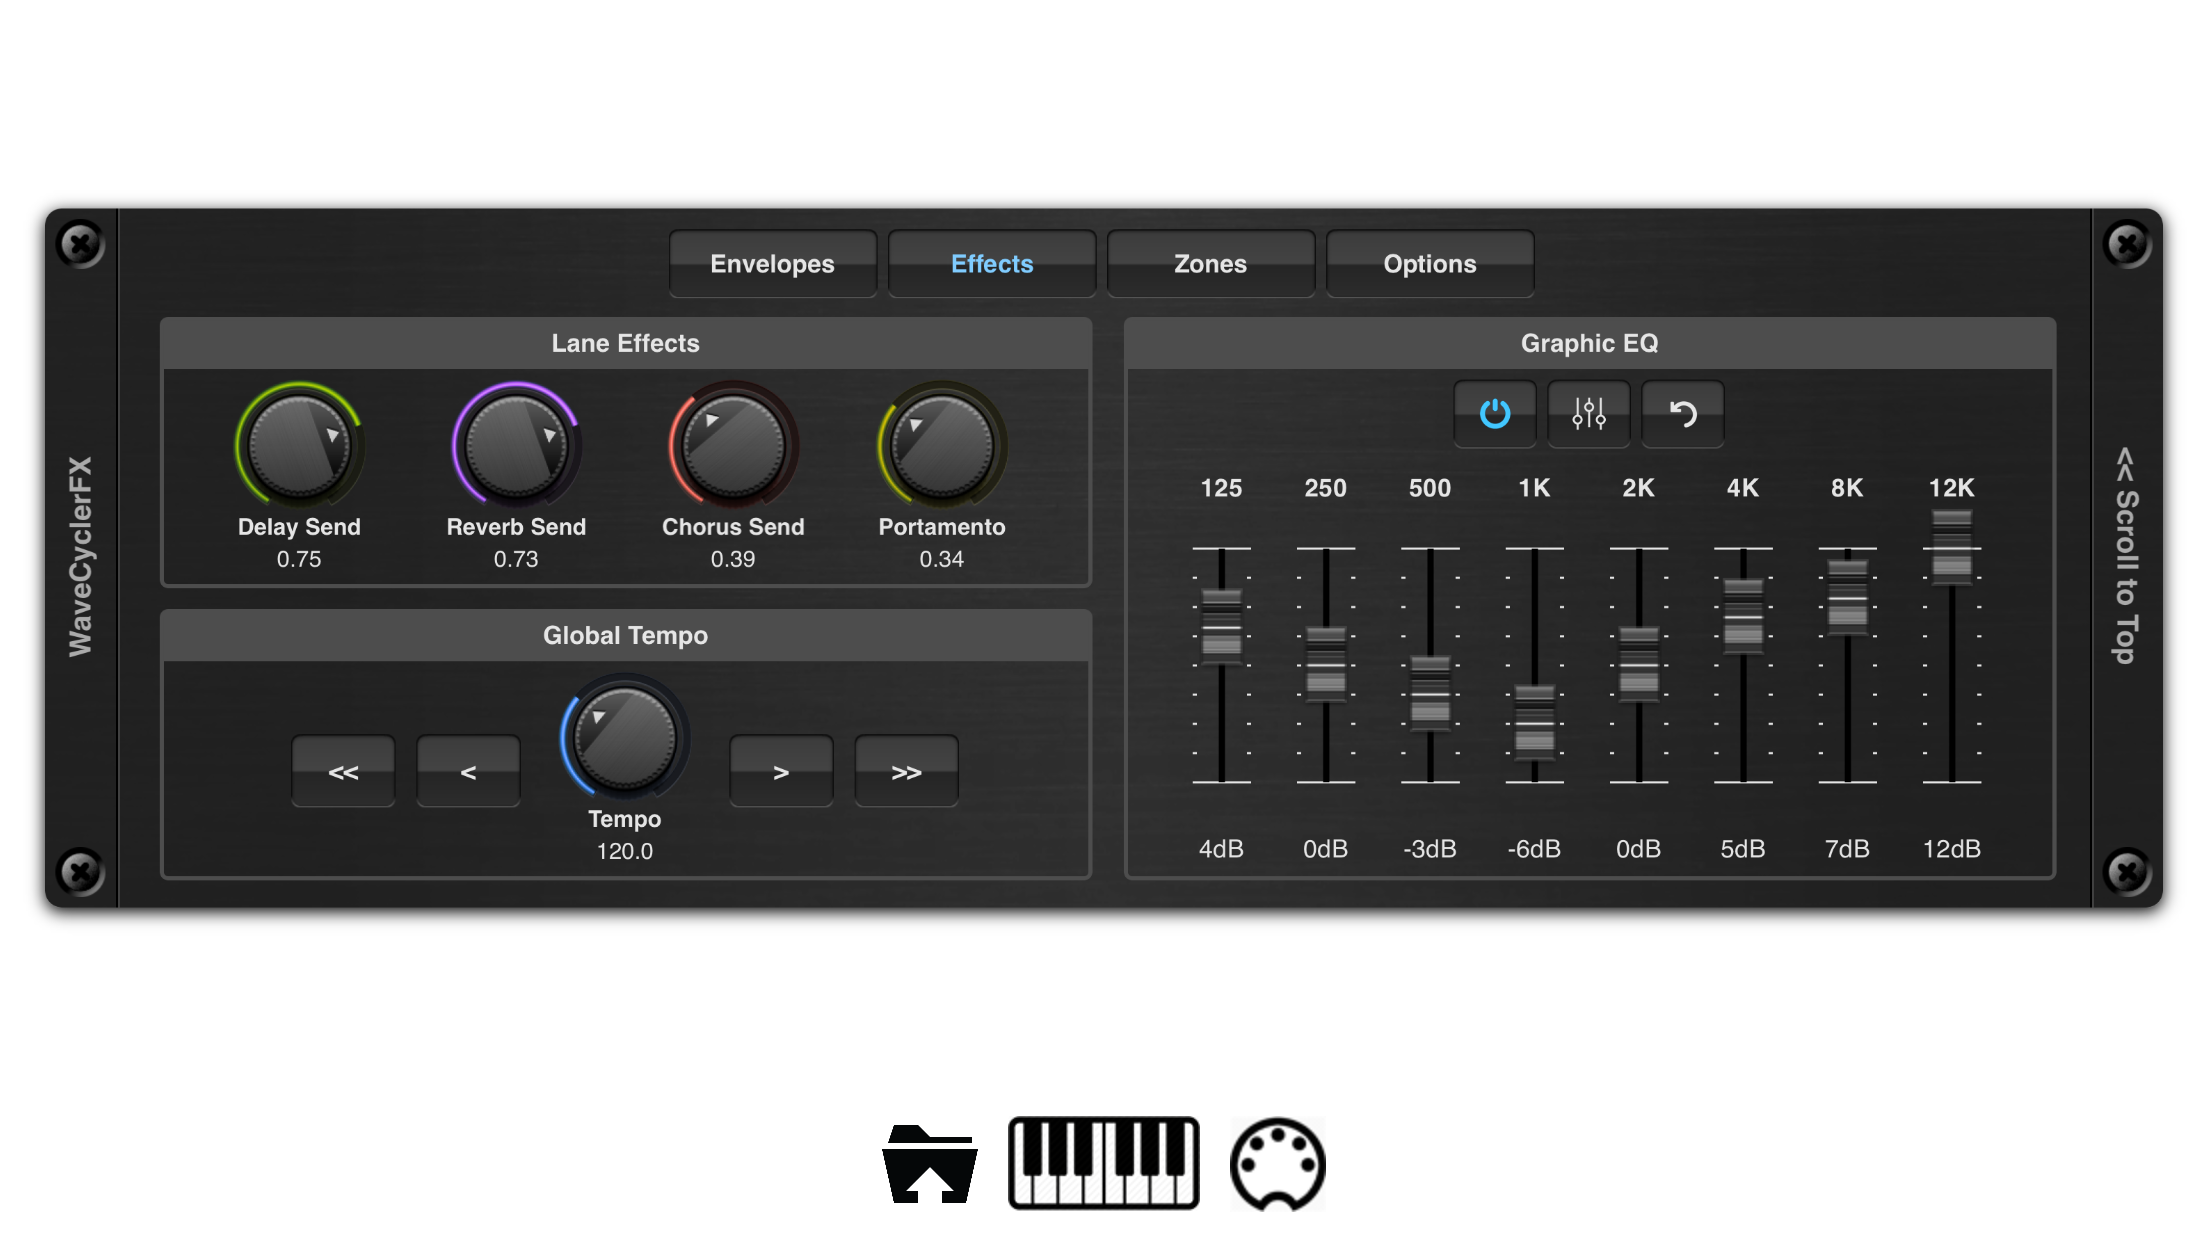Click the 125 Hz EQ slider handle
The height and width of the screenshot is (1242, 2208).
coord(1221,626)
